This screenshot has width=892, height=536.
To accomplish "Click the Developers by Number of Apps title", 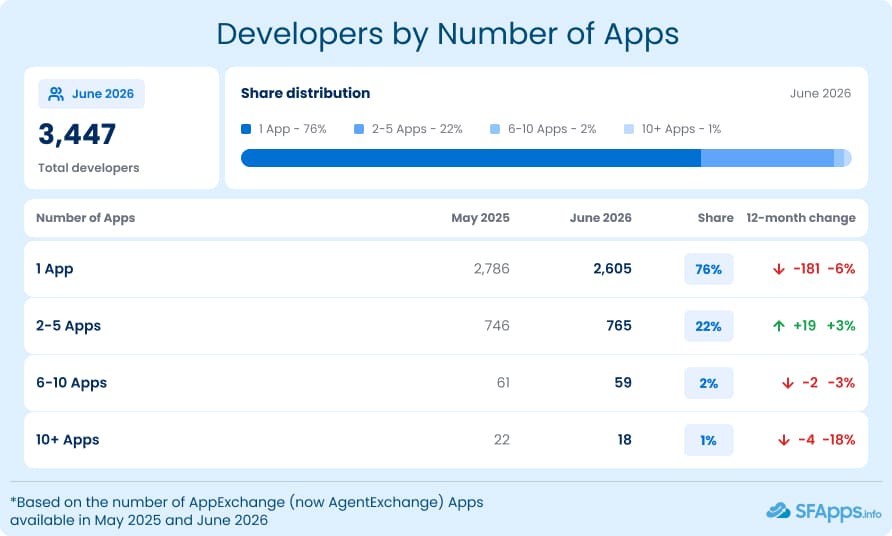I will 448,34.
